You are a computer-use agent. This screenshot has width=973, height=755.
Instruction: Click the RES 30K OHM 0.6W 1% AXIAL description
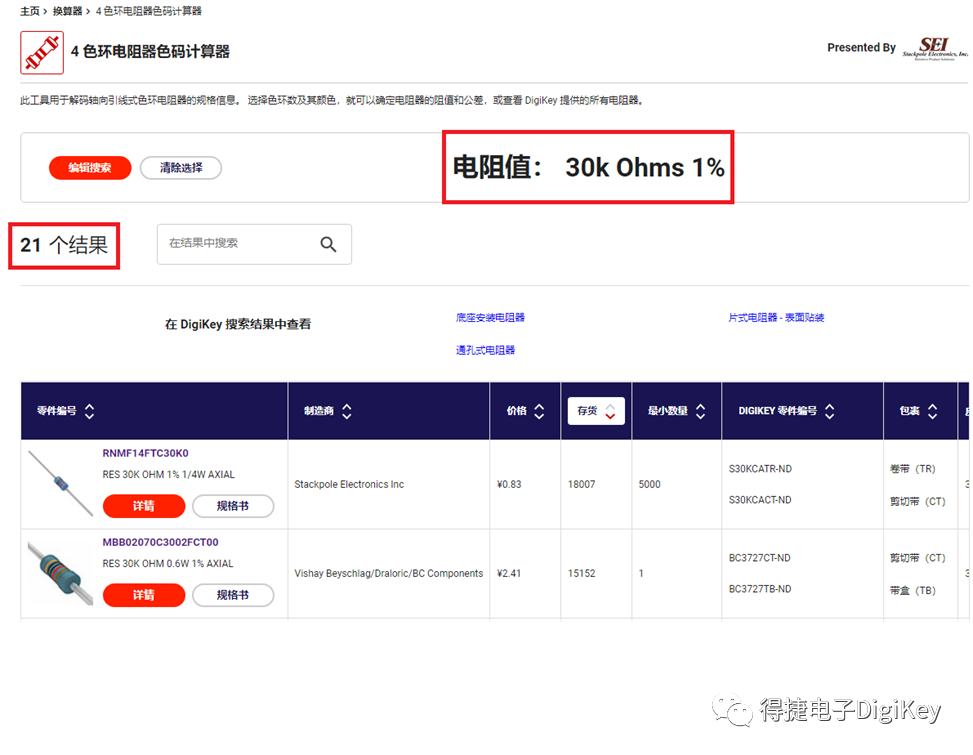168,563
